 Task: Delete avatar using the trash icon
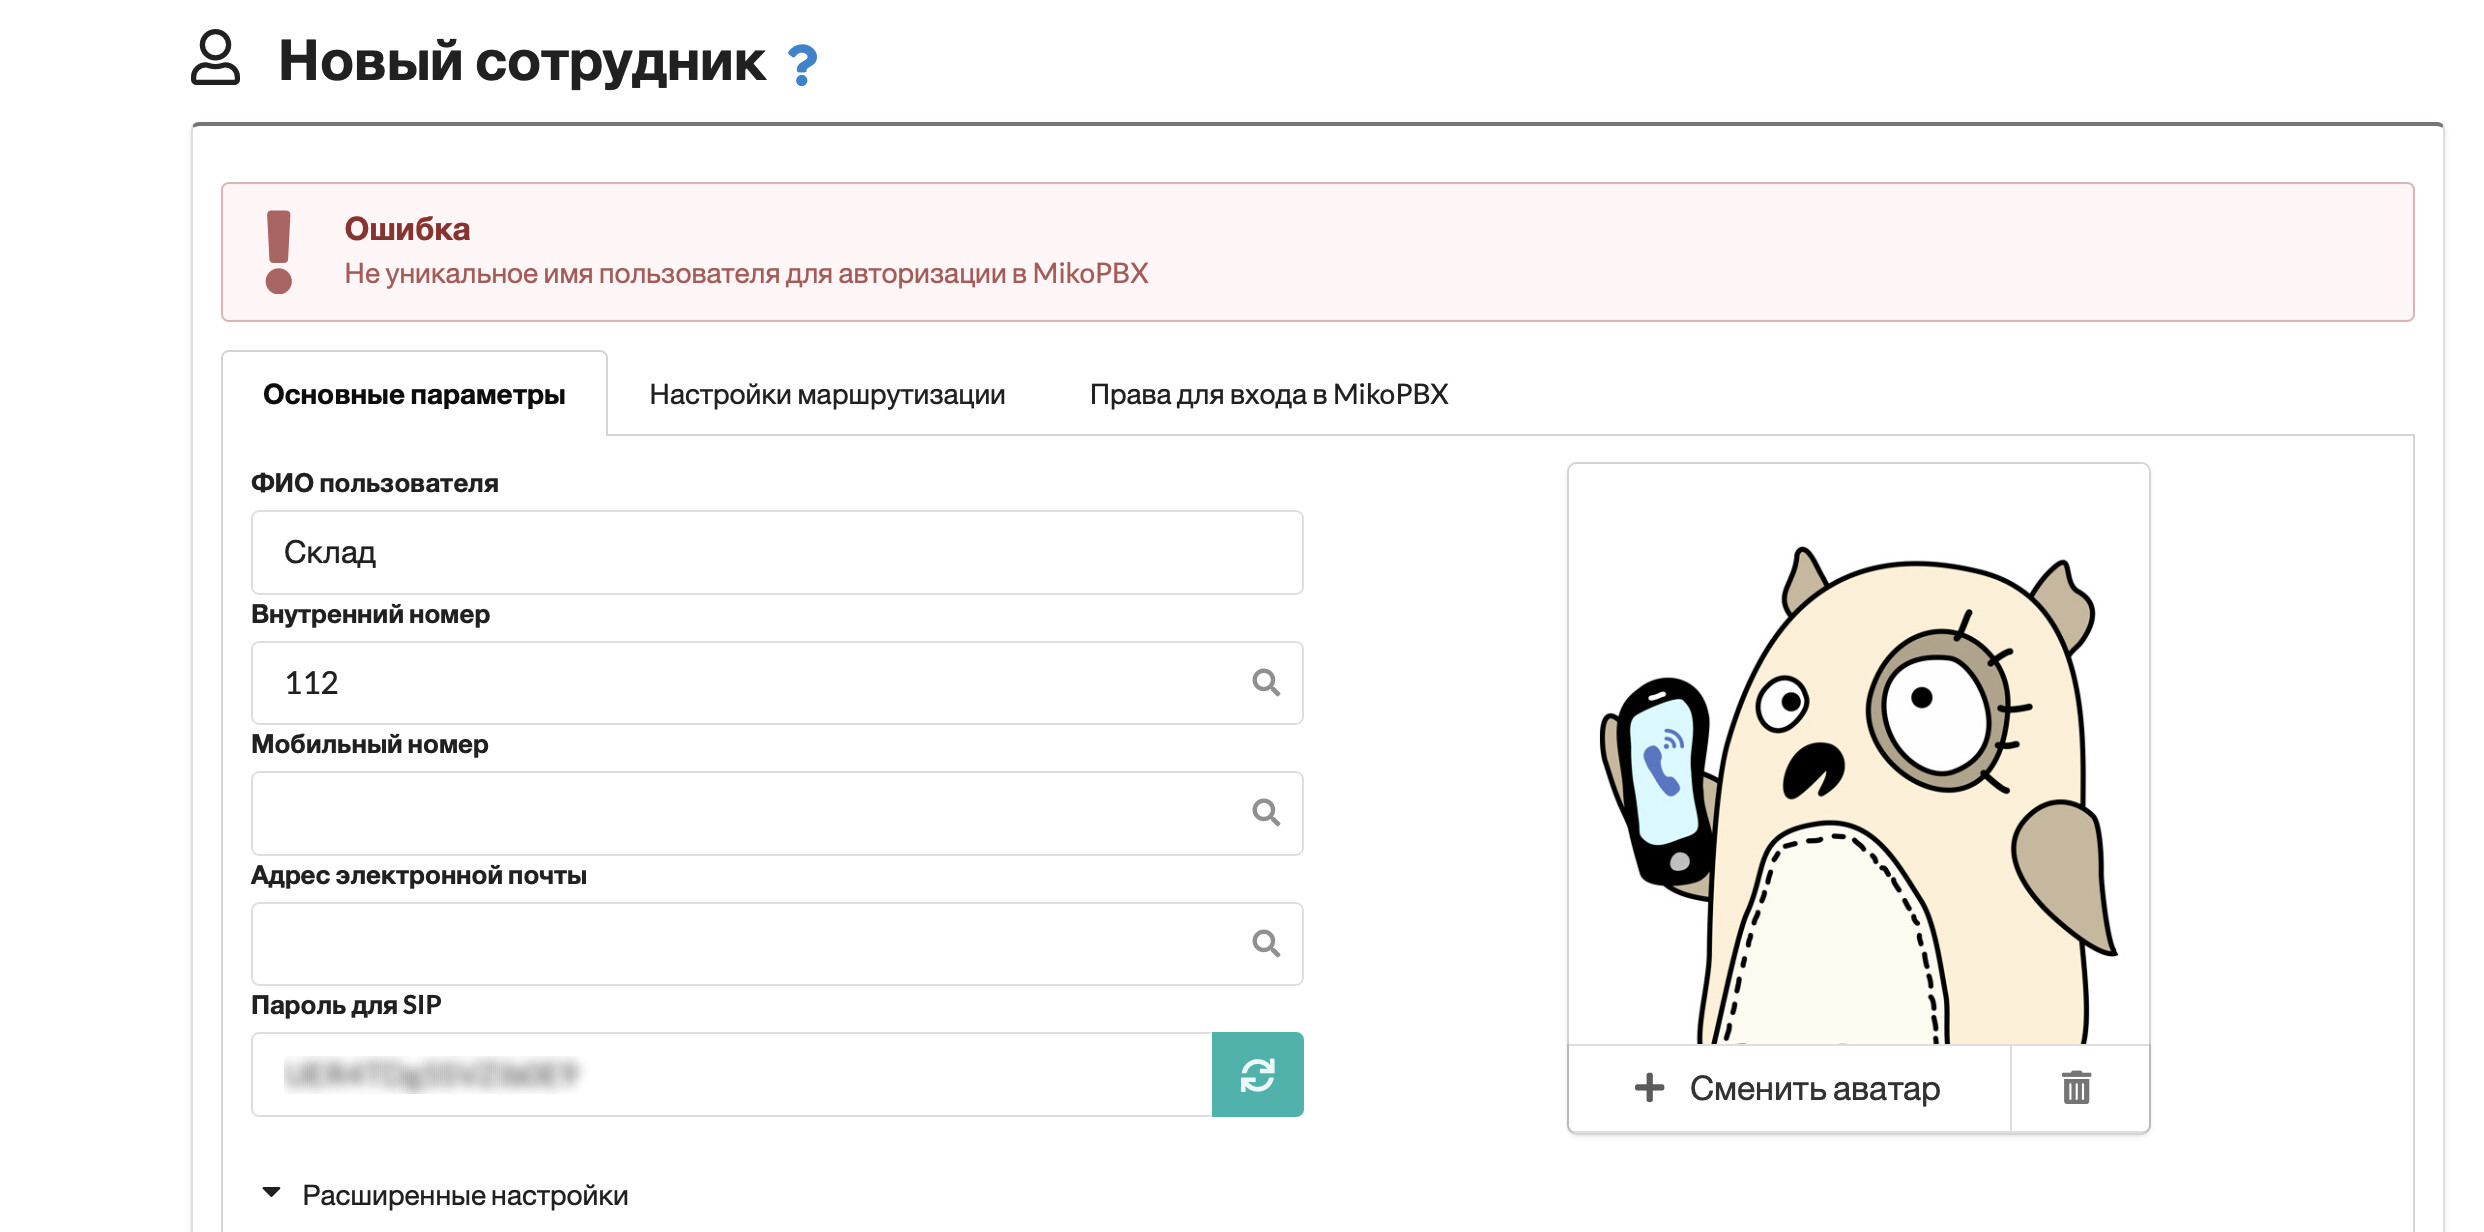point(2076,1088)
